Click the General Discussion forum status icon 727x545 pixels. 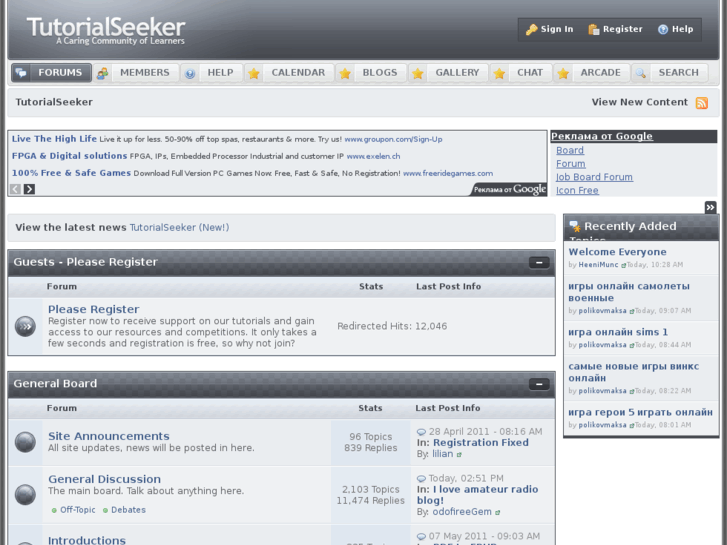pos(26,494)
